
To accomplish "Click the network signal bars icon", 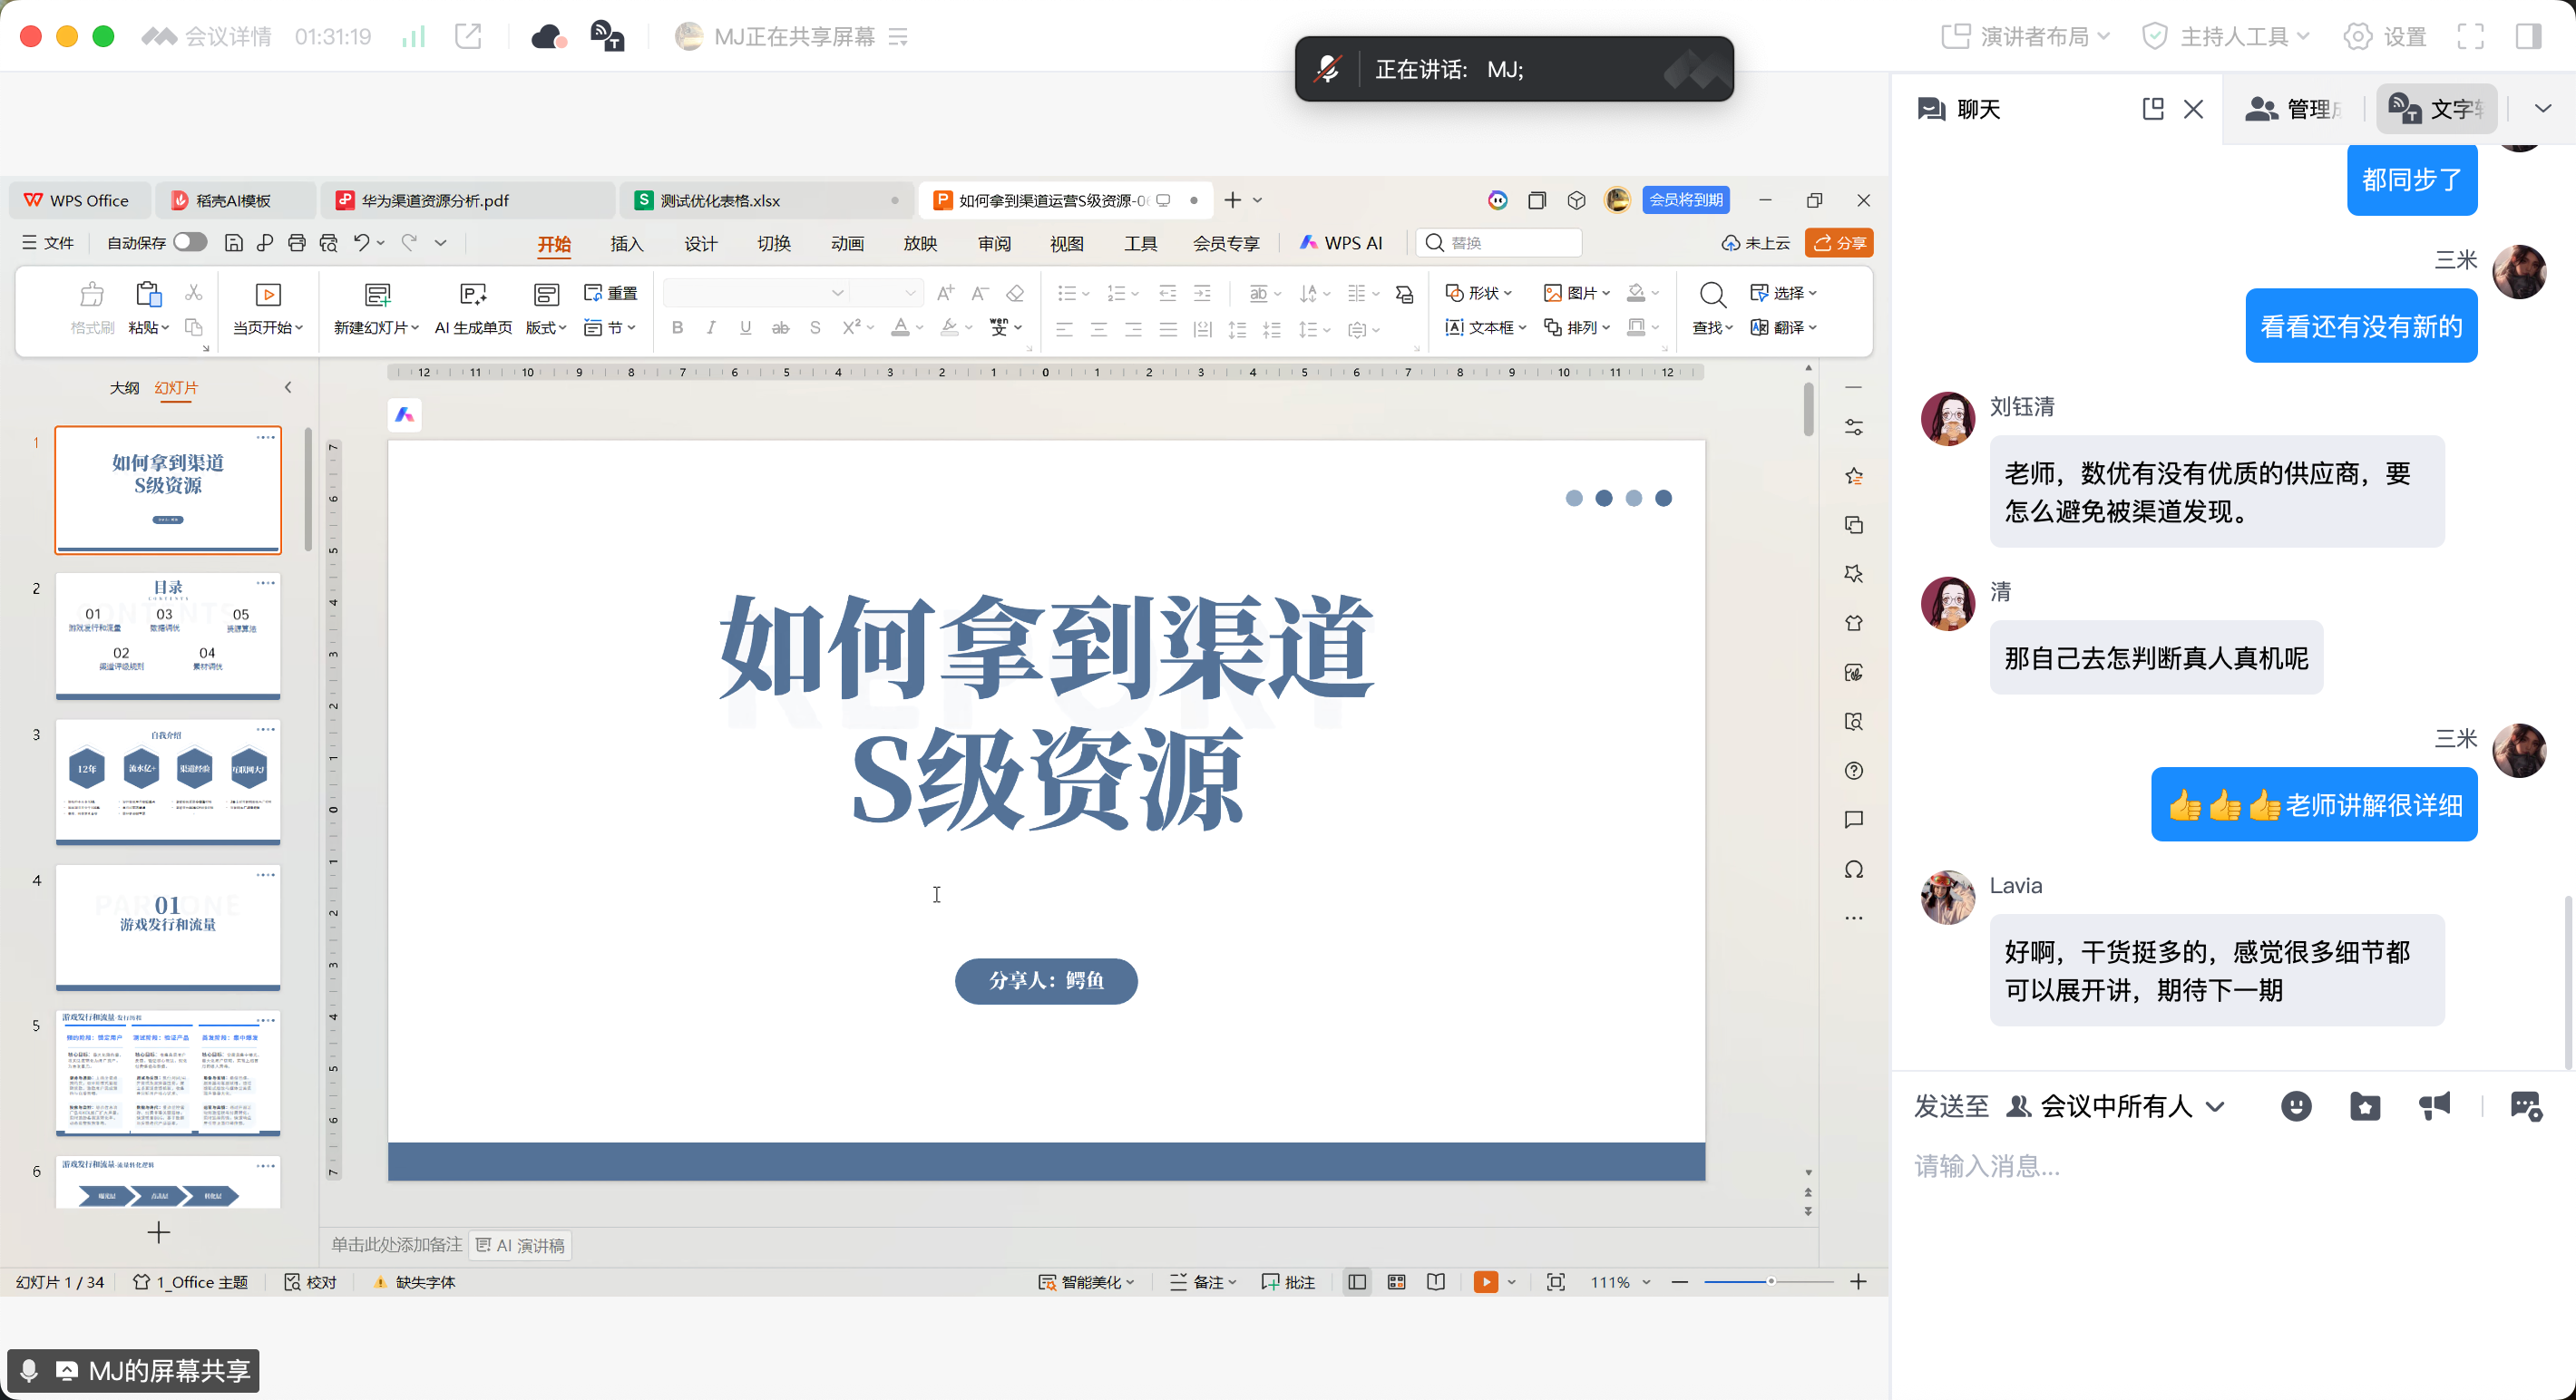I will pyautogui.click(x=413, y=37).
